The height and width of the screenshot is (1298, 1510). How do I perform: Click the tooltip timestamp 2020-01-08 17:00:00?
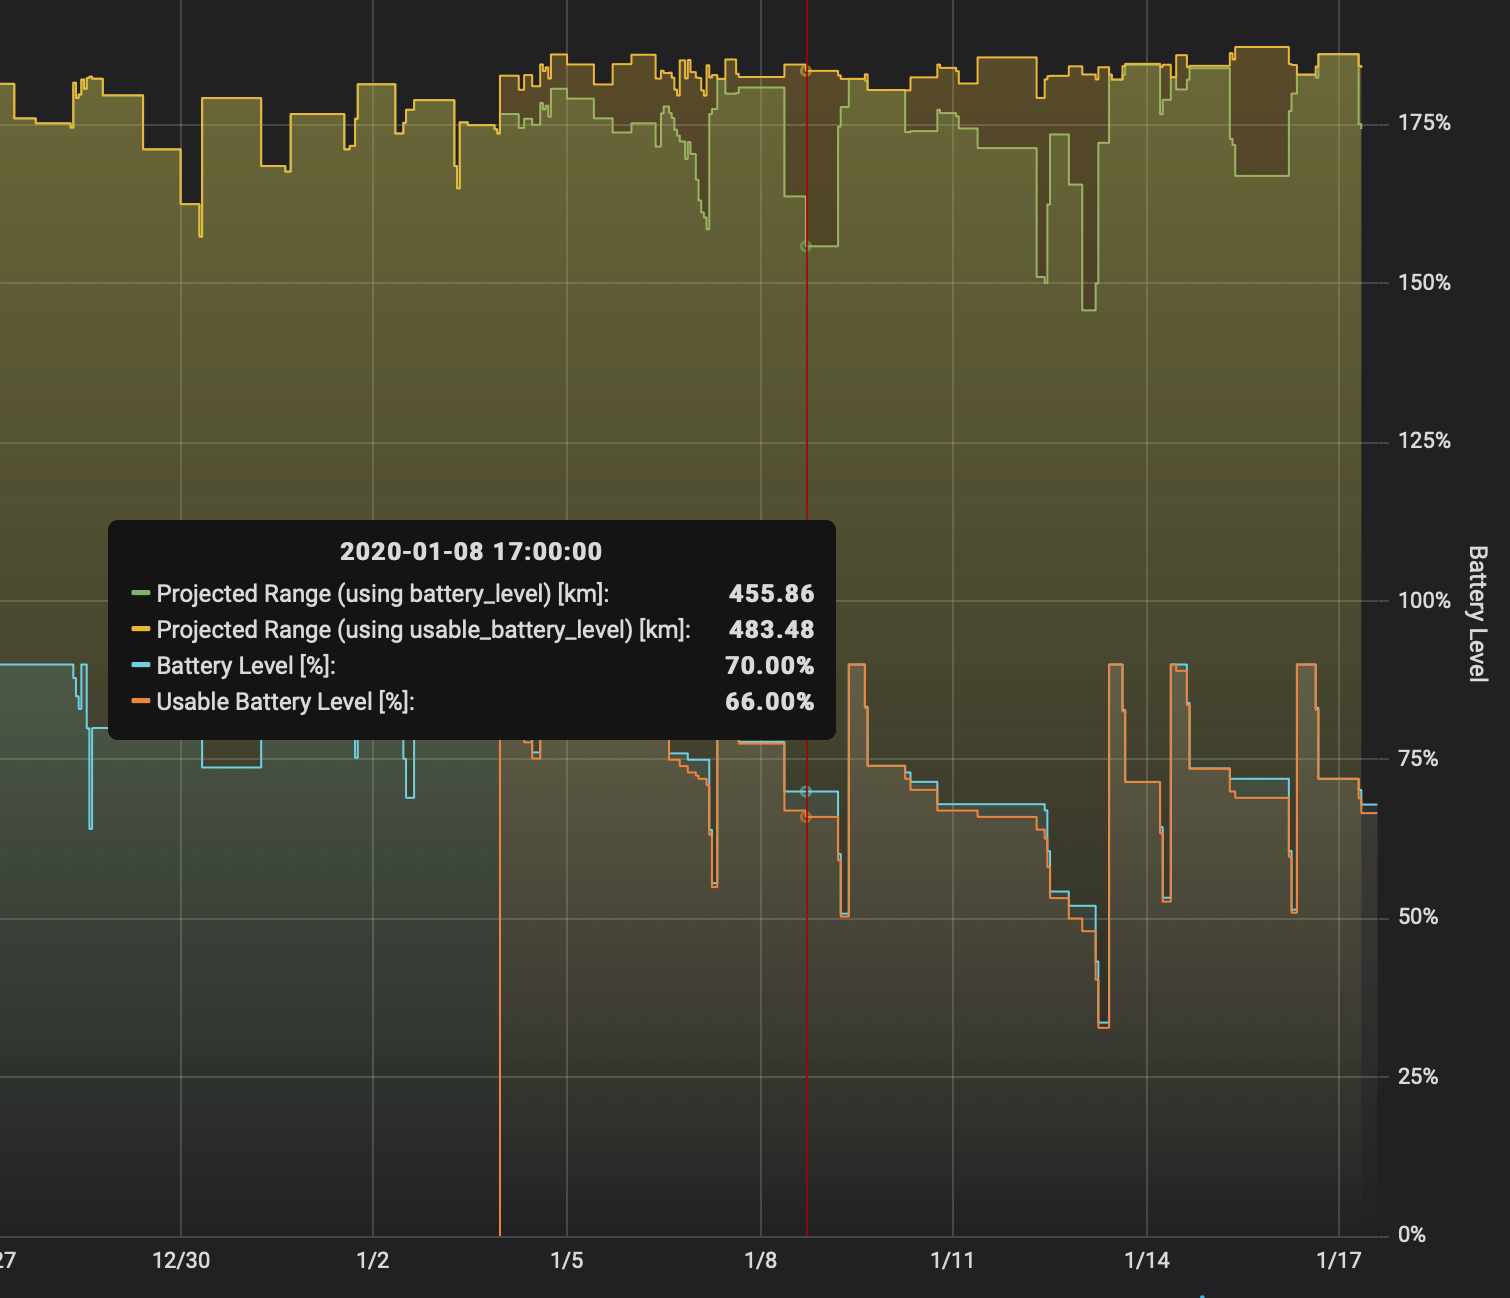pos(471,552)
